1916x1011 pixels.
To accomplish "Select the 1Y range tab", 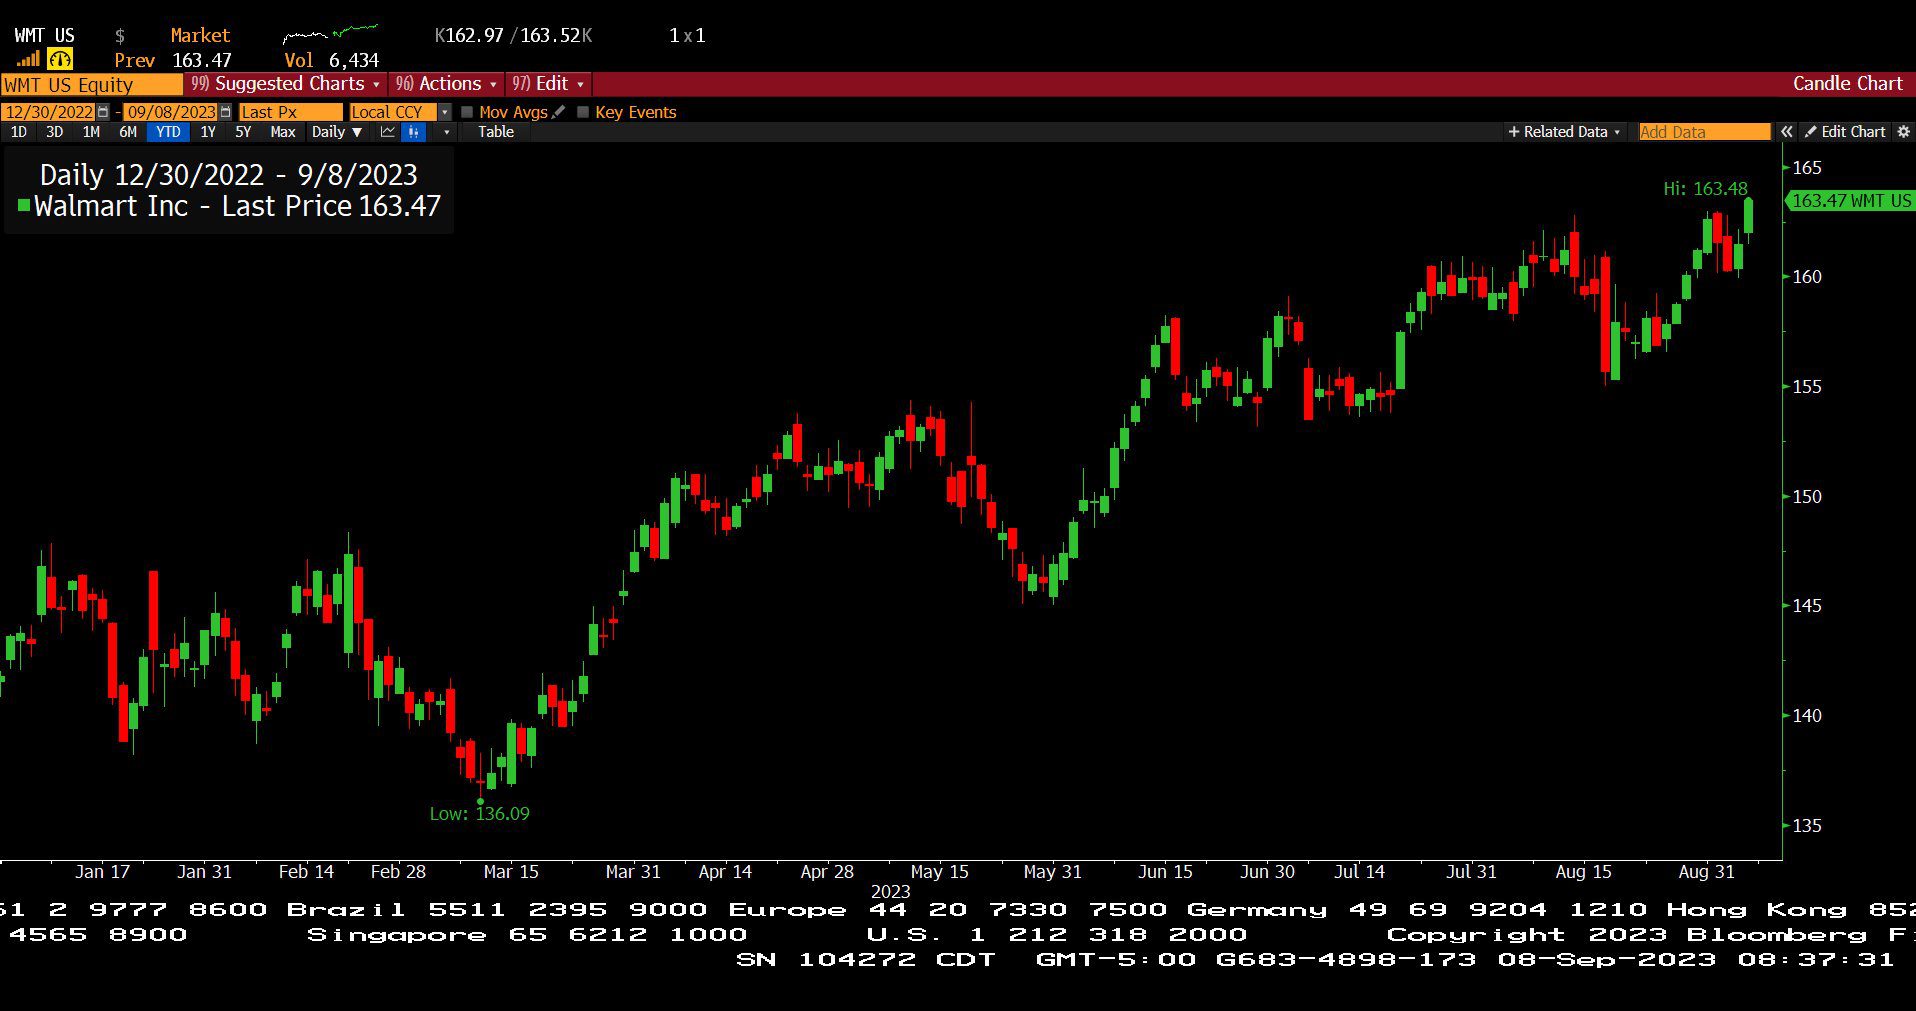I will 208,132.
